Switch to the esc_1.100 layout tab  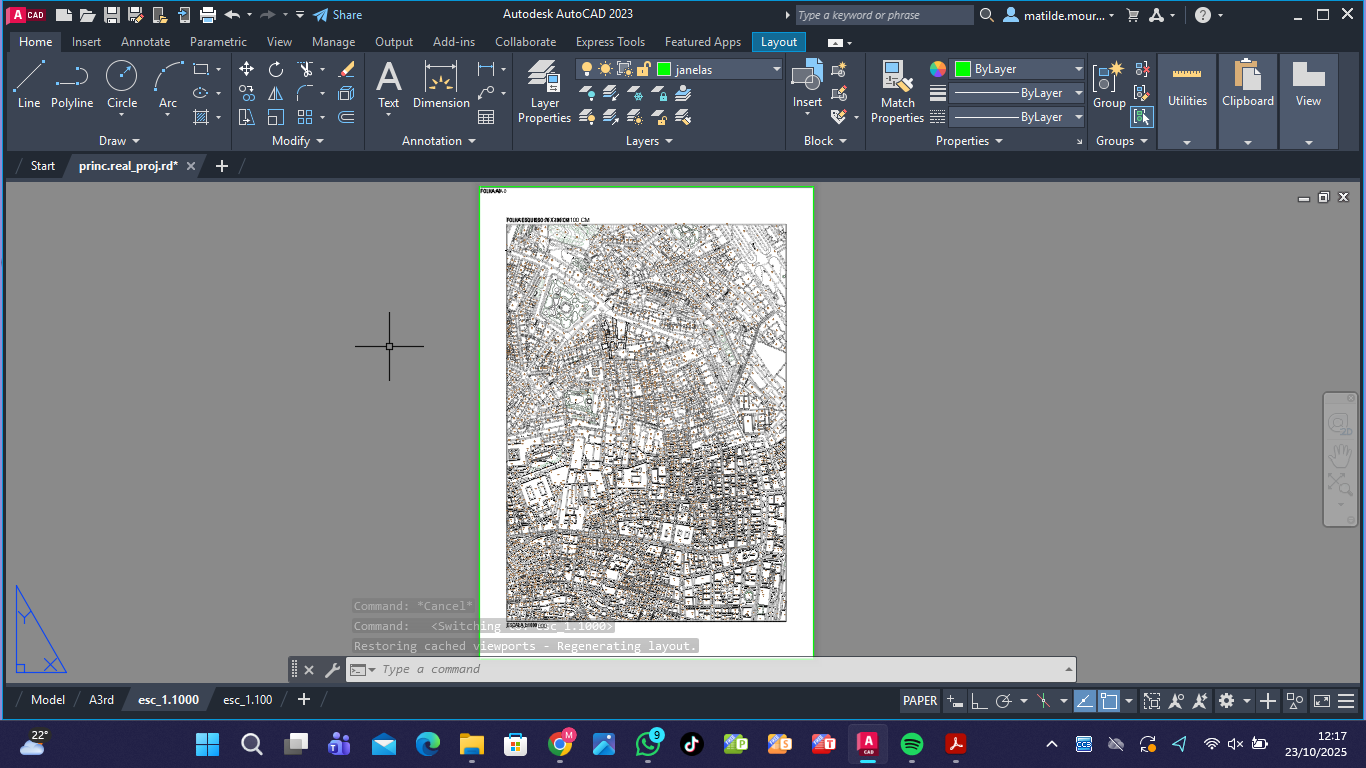click(x=247, y=700)
